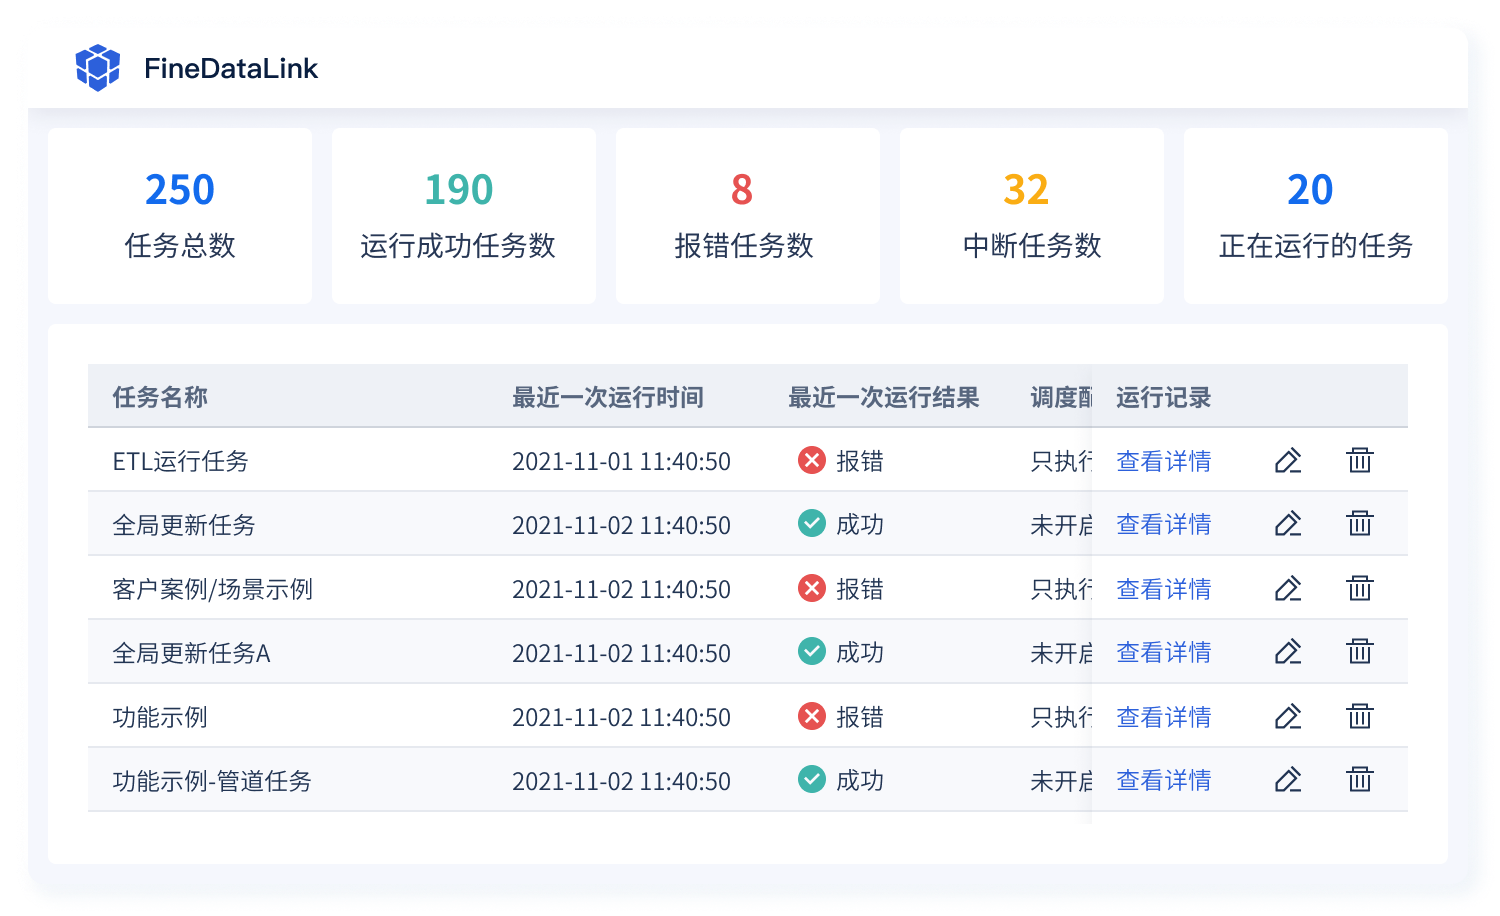Edit the 全局更新任务A task
This screenshot has width=1500, height=916.
[1288, 652]
